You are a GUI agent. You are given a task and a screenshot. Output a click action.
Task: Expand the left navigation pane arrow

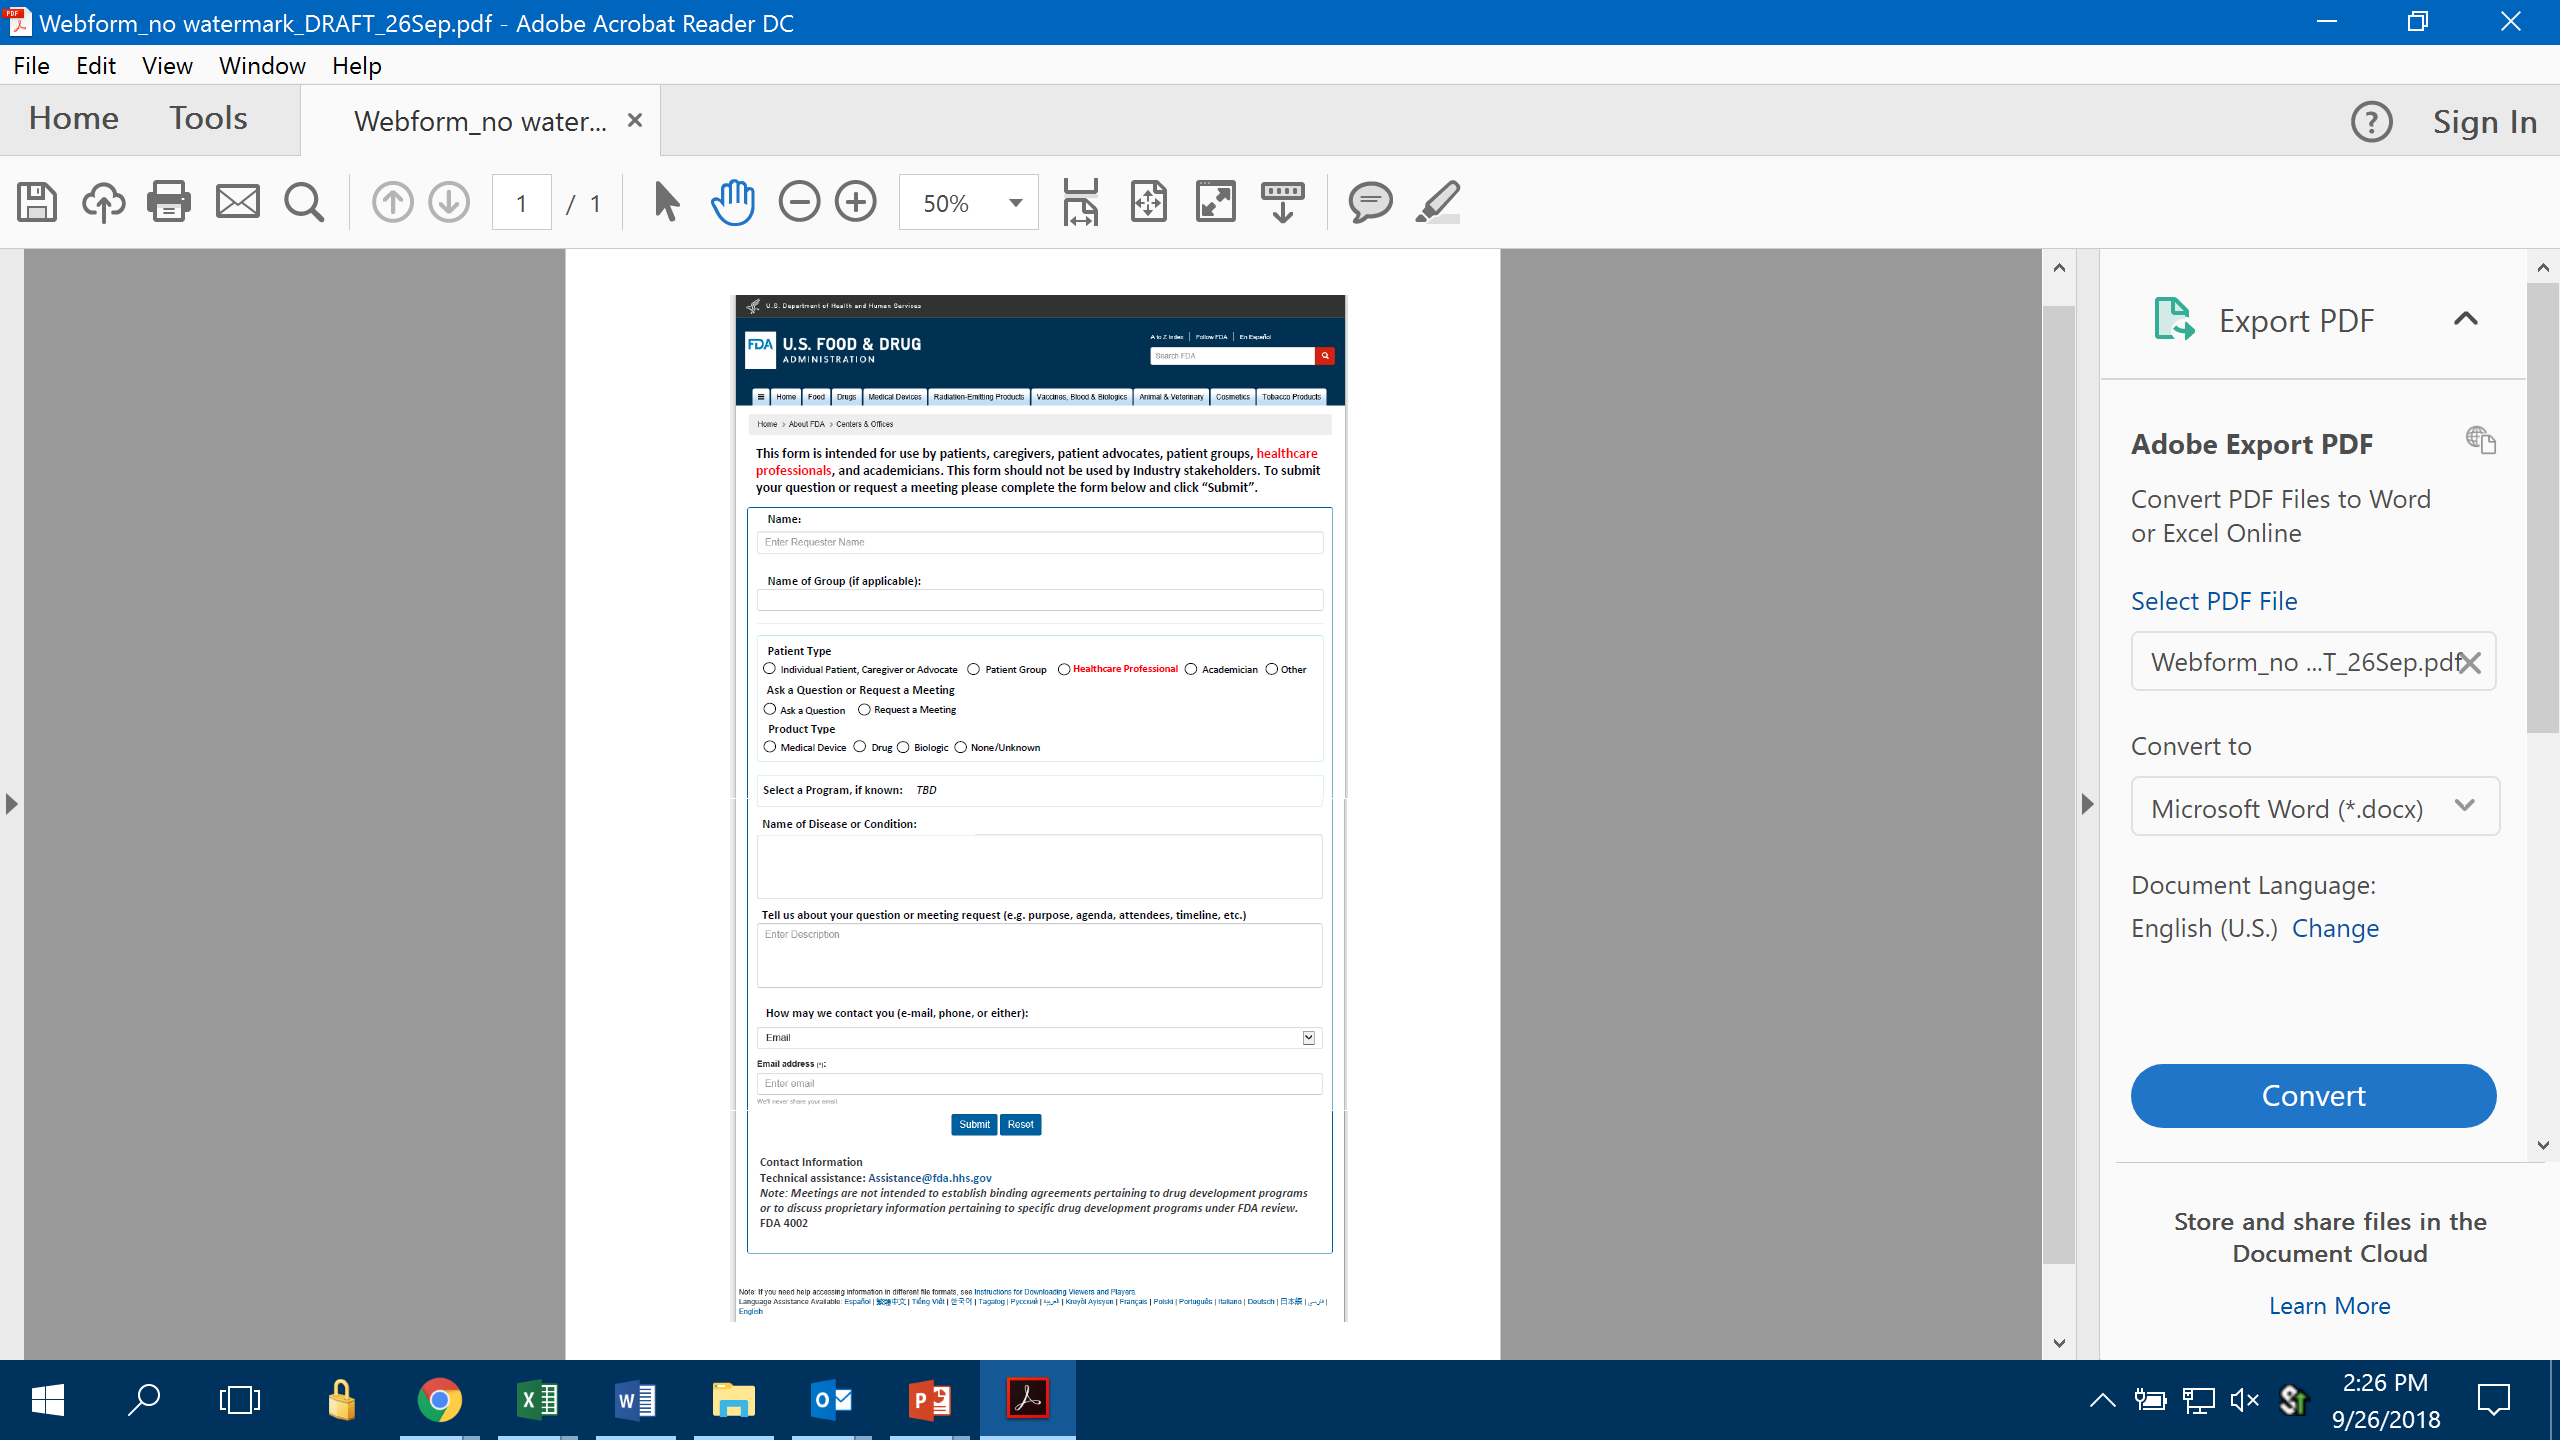(11, 804)
